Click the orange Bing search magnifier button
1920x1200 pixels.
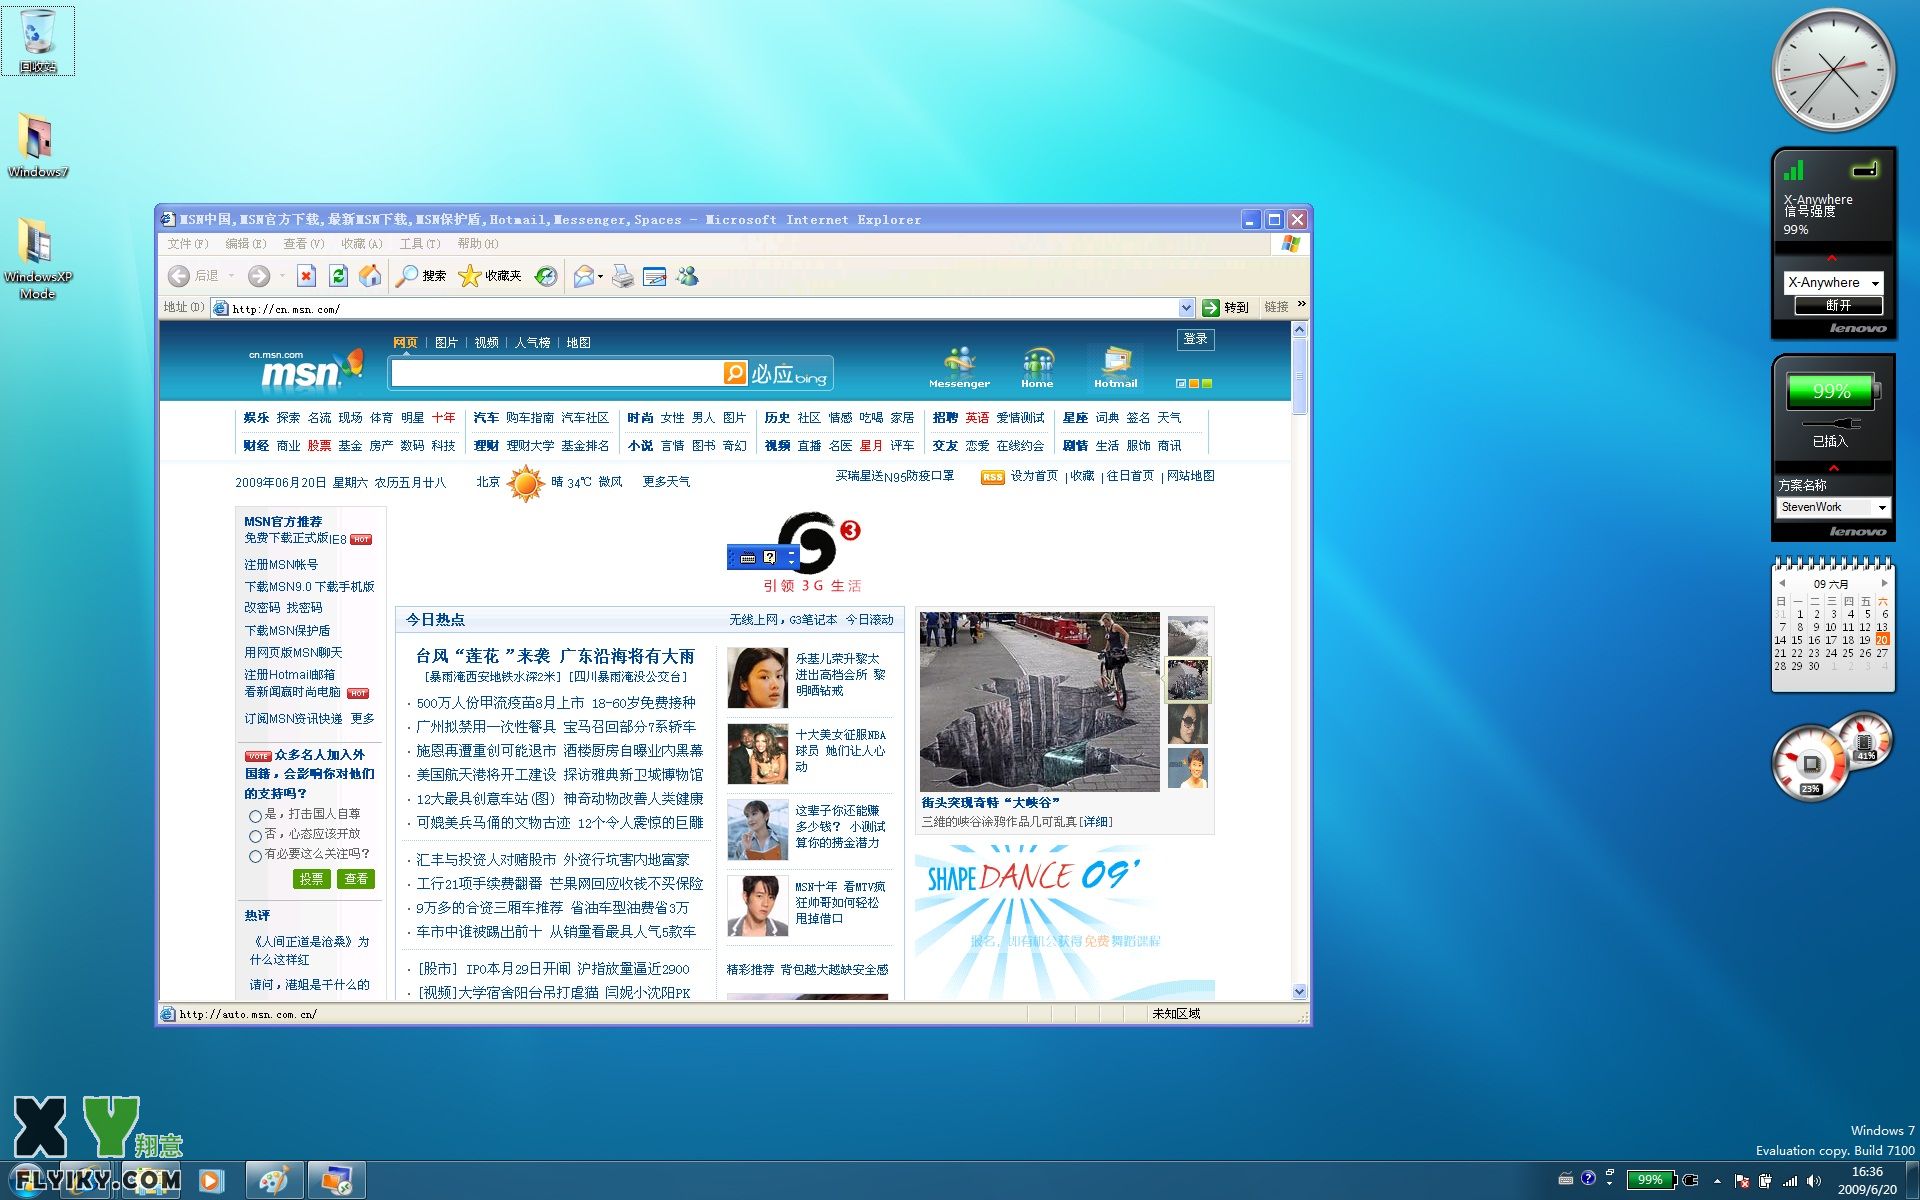click(x=735, y=373)
